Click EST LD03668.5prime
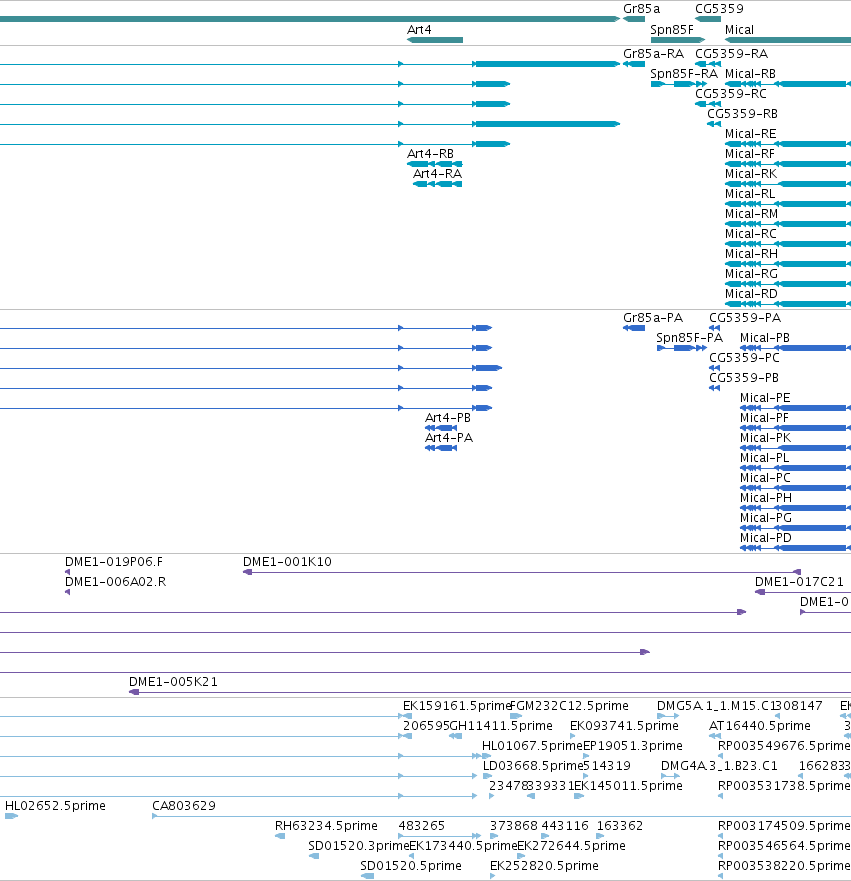851x881 pixels. [487, 776]
